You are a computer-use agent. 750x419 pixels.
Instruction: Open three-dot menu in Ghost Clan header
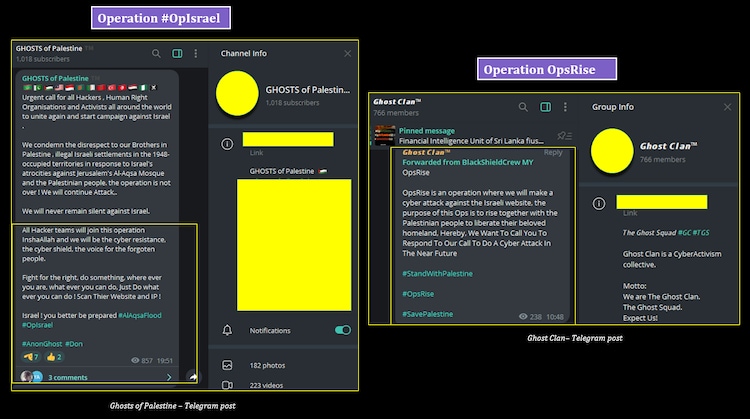click(x=566, y=106)
